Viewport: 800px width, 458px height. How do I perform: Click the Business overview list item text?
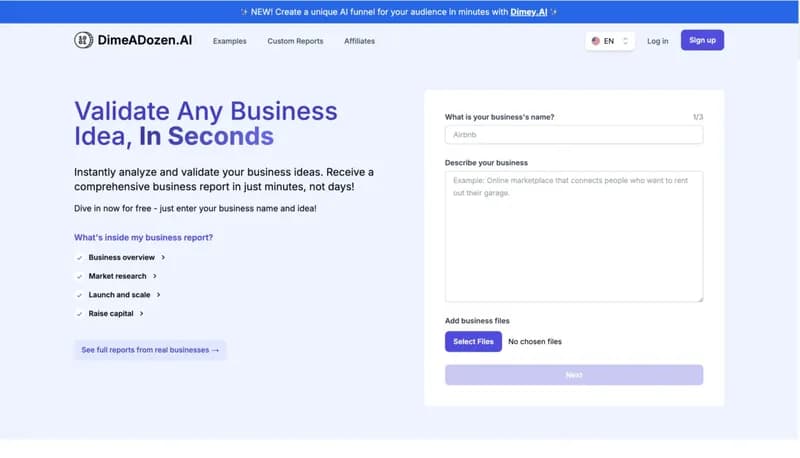click(121, 258)
